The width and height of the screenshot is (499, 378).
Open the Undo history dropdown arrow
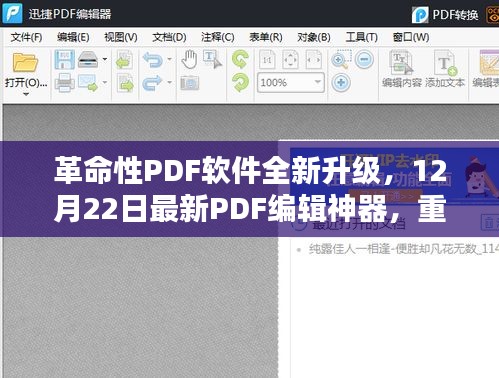click(x=169, y=59)
